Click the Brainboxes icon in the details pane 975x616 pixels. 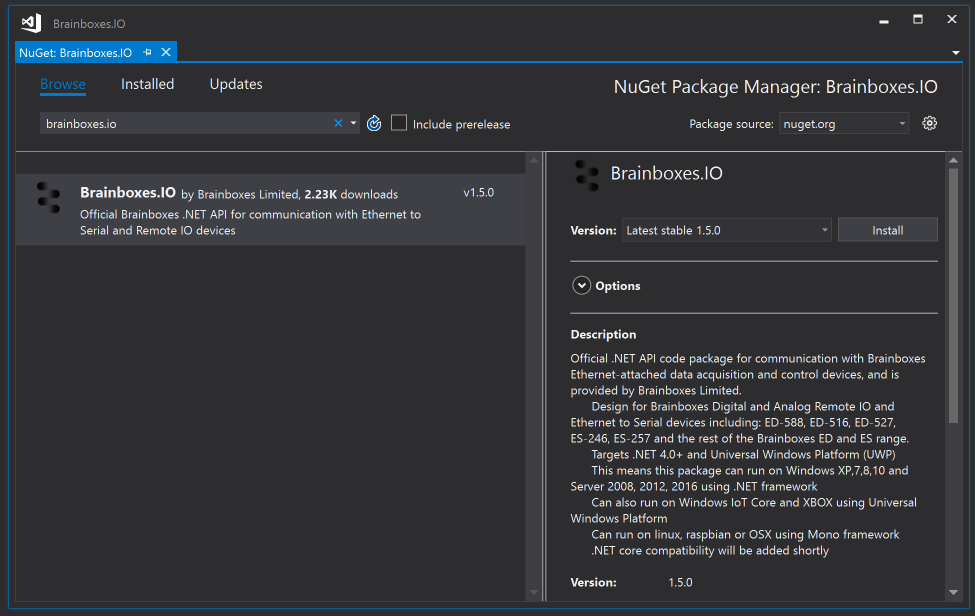tap(586, 175)
